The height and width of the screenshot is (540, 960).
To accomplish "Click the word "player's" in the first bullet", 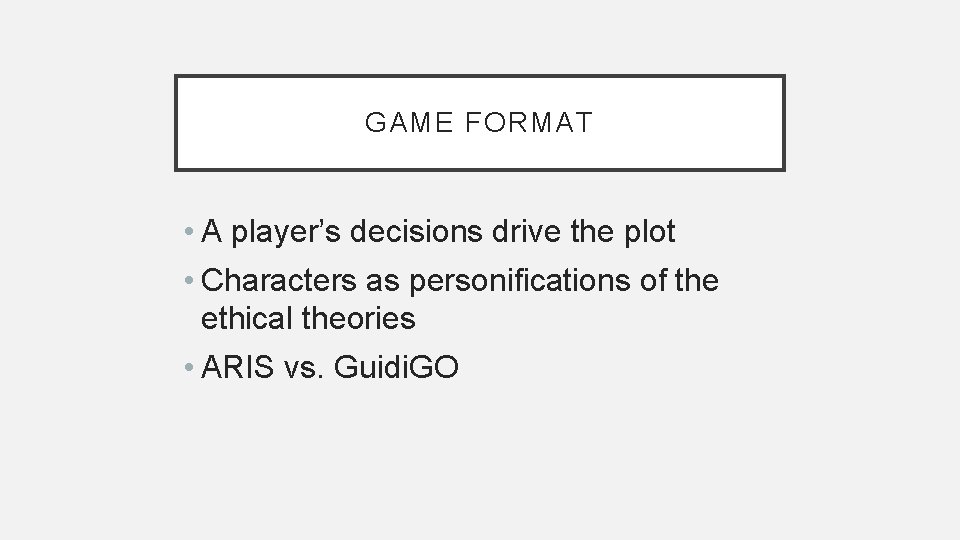I will coord(285,233).
